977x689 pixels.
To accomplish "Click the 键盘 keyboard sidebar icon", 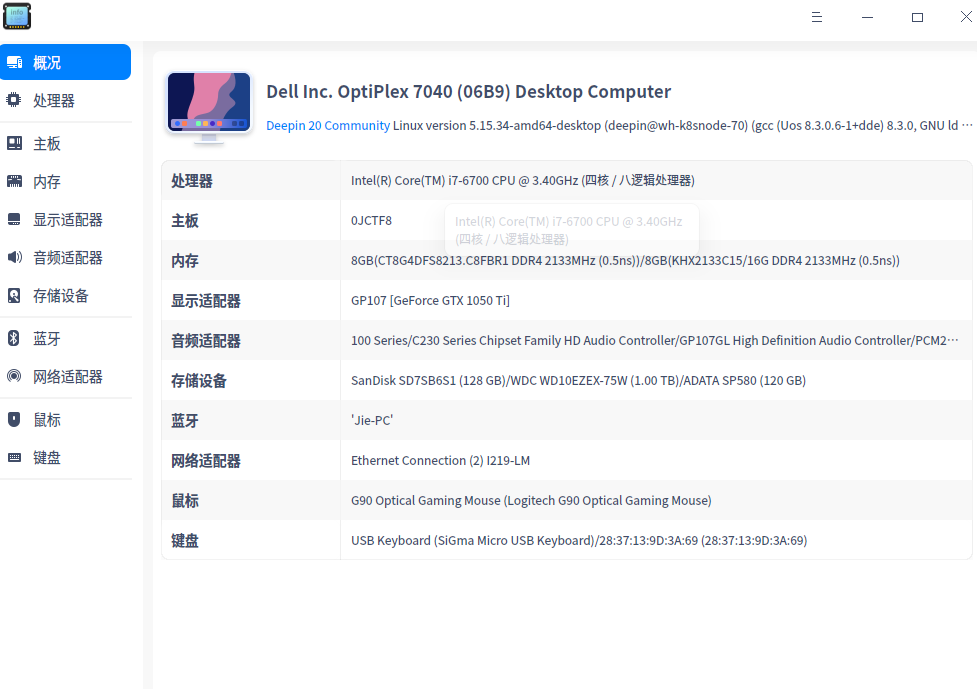I will coord(12,457).
